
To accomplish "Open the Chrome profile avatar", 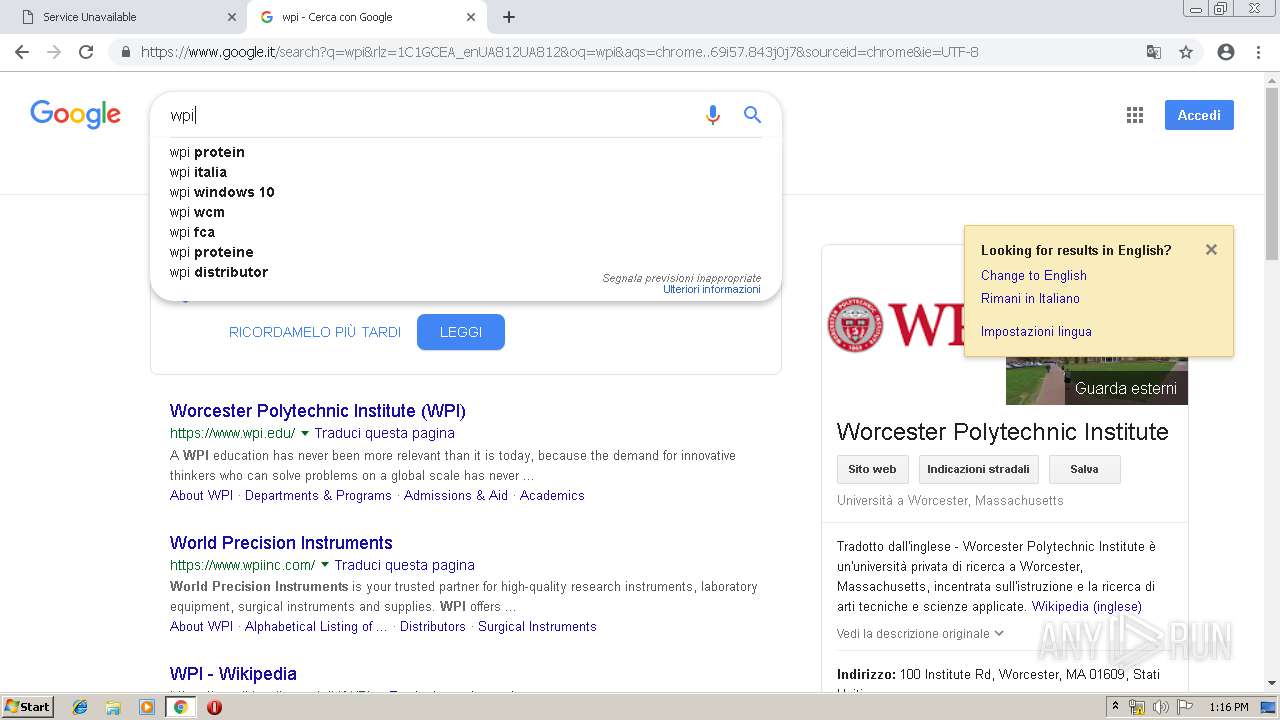I will (1226, 52).
